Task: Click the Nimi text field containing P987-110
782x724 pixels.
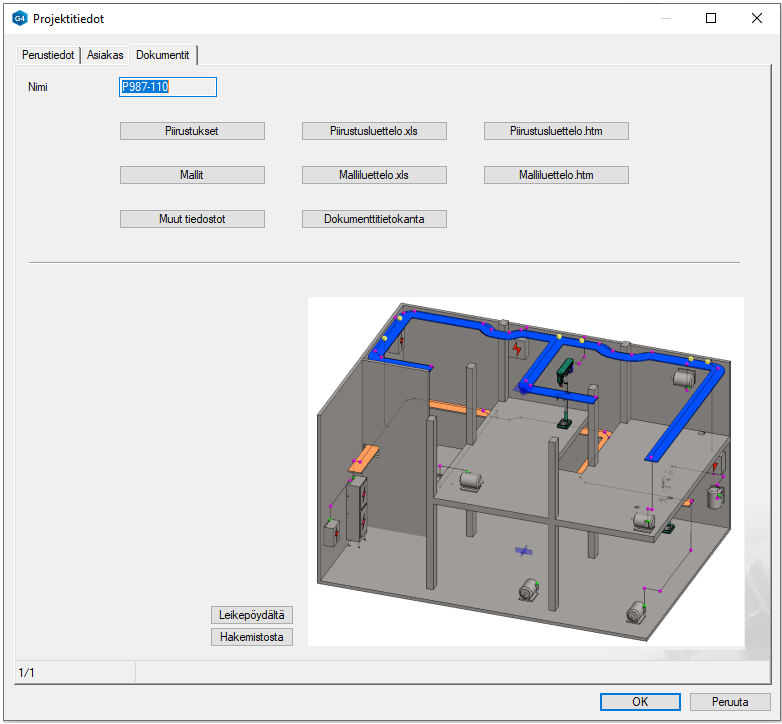Action: (x=167, y=87)
